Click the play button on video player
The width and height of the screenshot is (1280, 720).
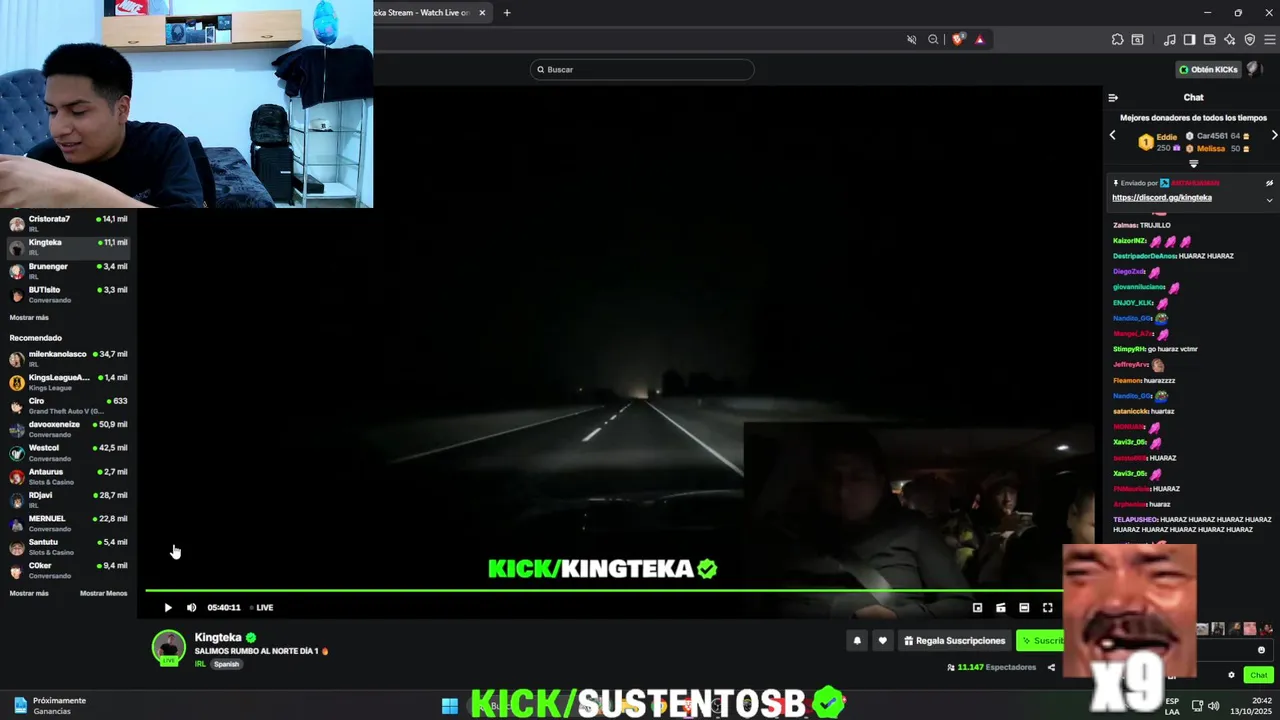[167, 607]
